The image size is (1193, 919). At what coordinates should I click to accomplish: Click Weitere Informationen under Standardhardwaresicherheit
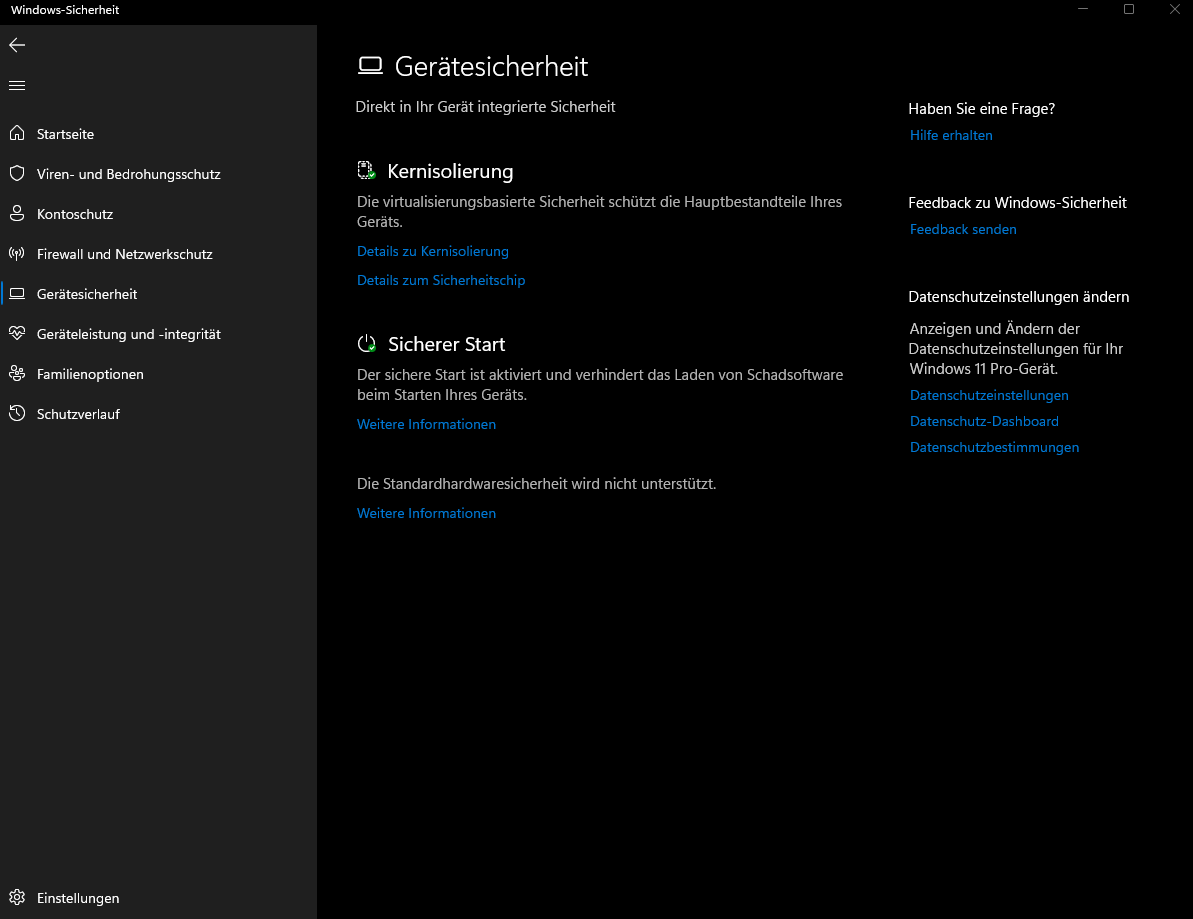(426, 513)
